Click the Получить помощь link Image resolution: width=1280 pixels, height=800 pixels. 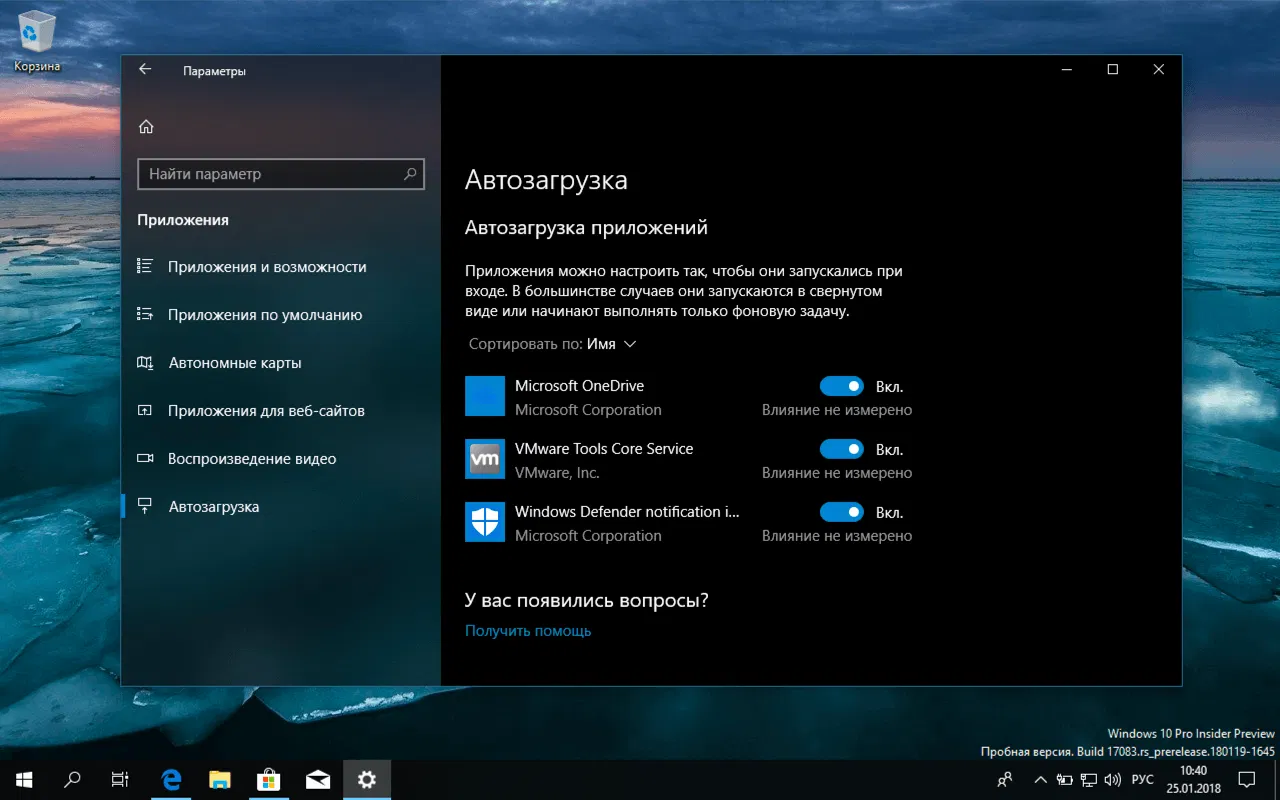coord(528,631)
